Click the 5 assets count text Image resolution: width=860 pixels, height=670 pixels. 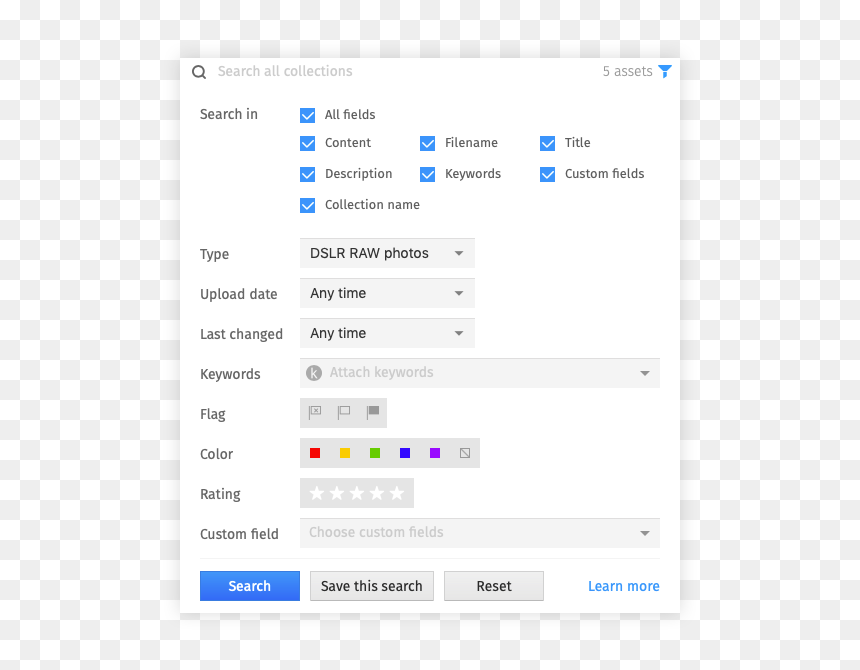tap(627, 71)
